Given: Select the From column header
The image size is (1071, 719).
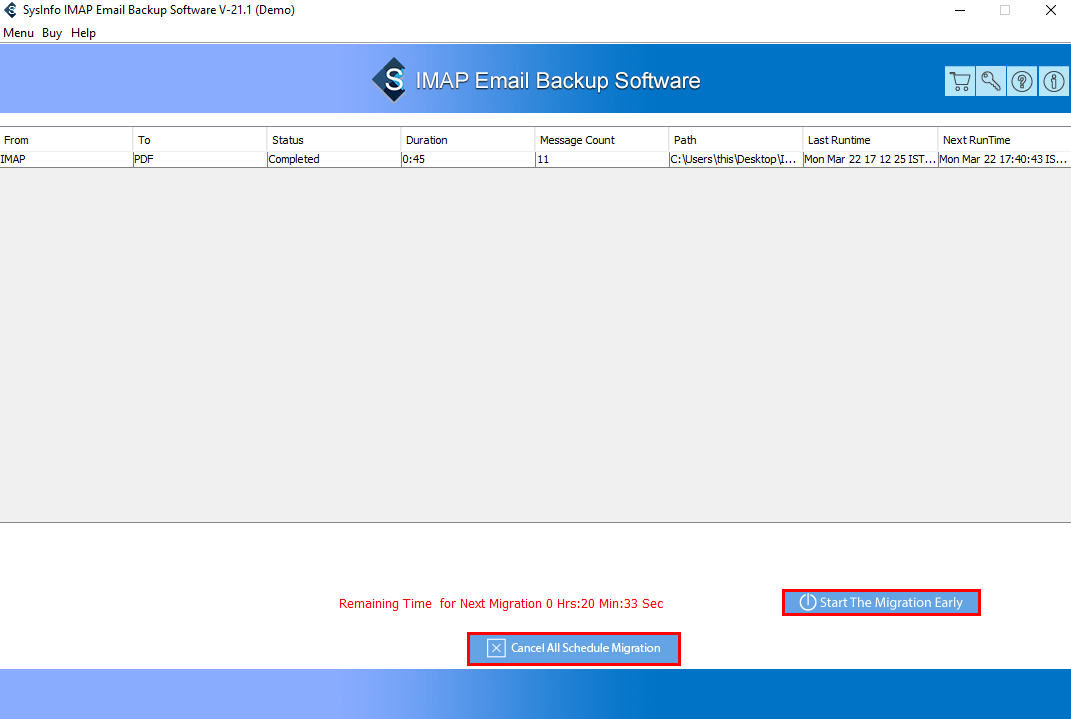Looking at the screenshot, I should (x=66, y=140).
